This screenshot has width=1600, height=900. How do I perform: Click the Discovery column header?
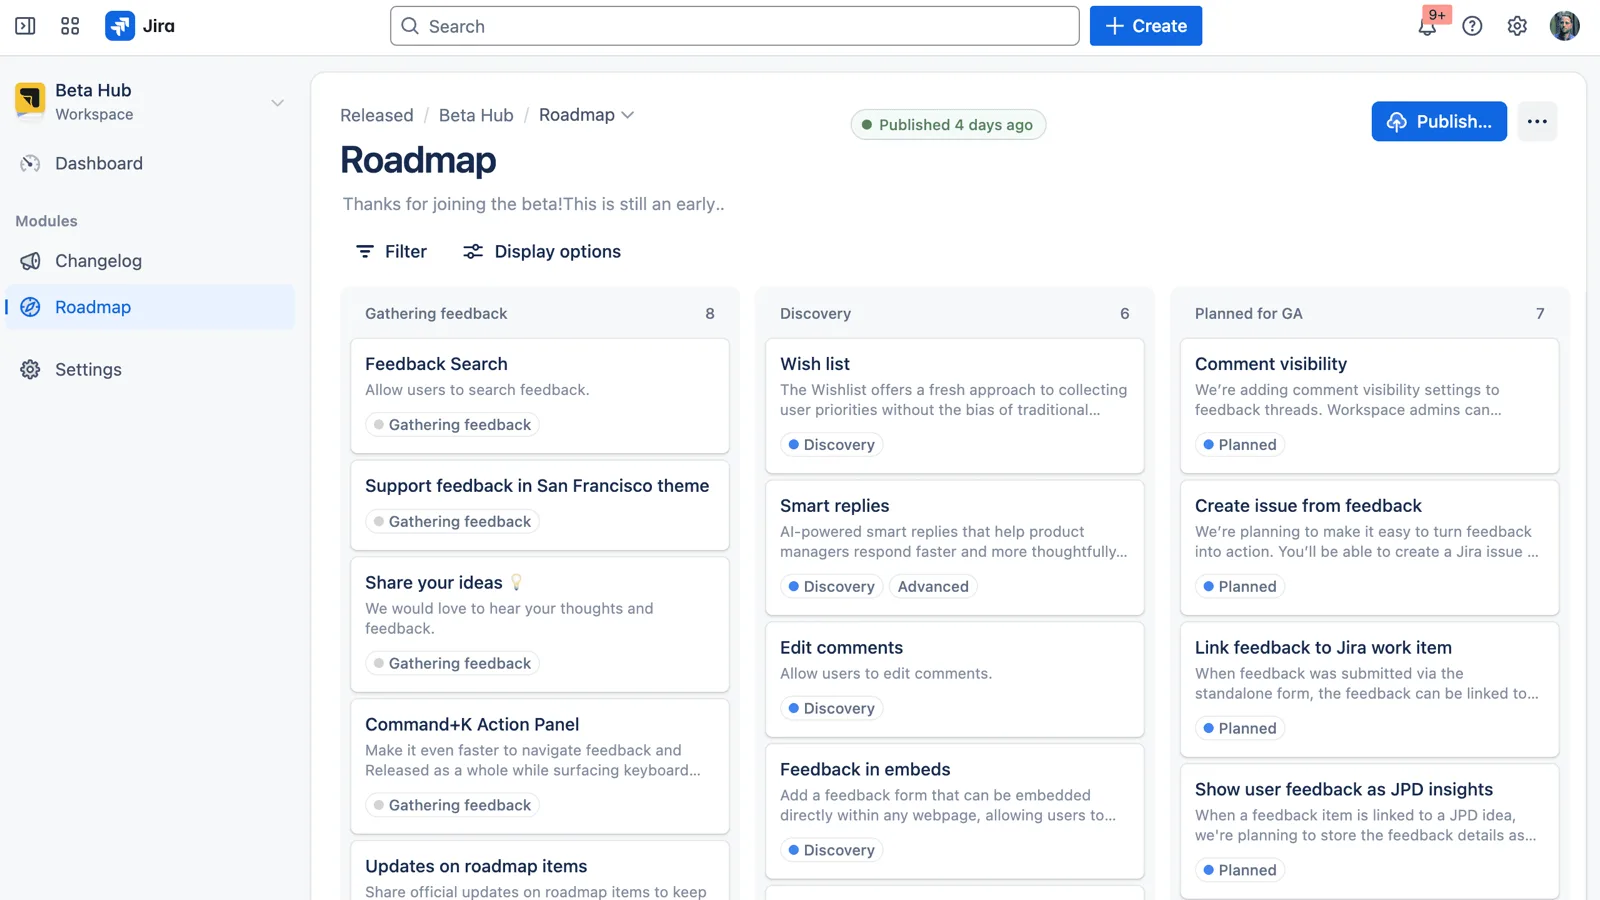point(815,314)
